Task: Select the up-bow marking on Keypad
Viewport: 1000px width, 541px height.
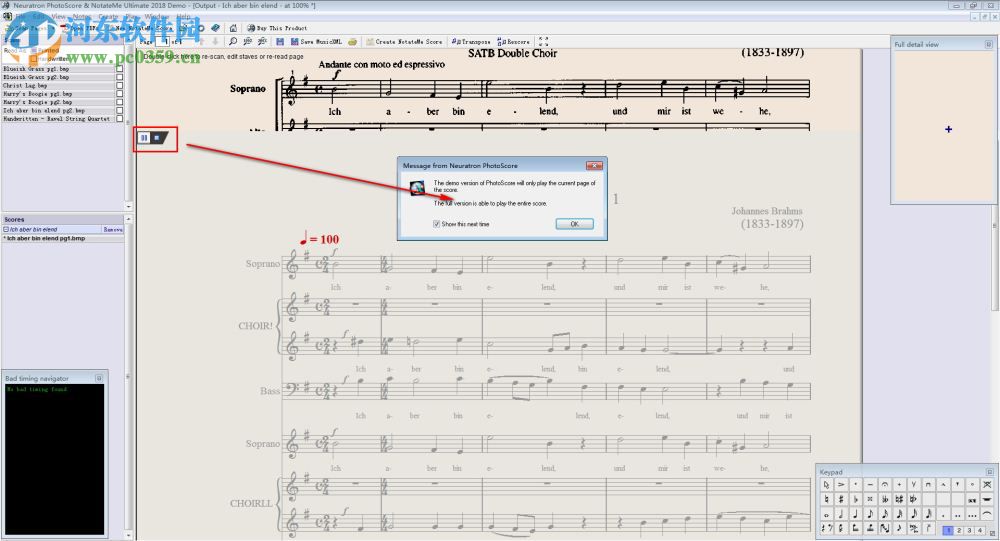Action: pos(914,484)
